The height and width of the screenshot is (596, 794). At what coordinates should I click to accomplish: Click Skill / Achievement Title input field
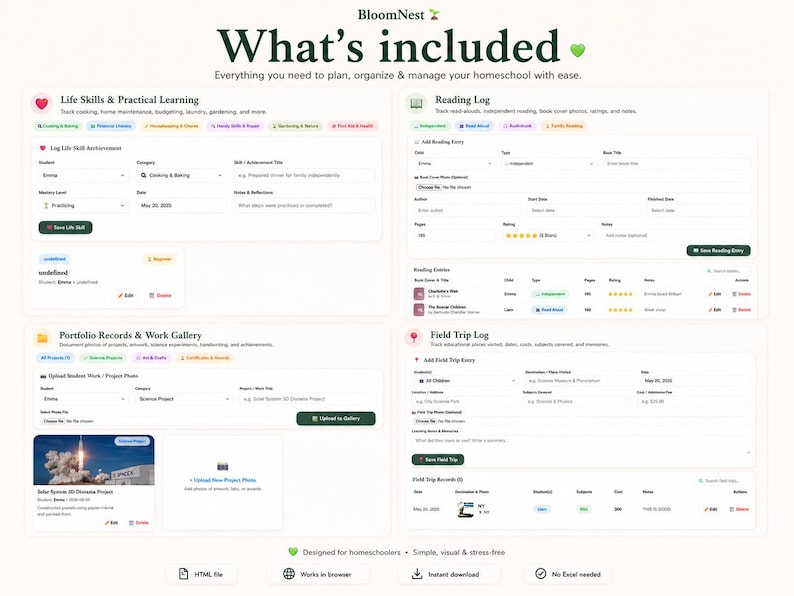(304, 175)
